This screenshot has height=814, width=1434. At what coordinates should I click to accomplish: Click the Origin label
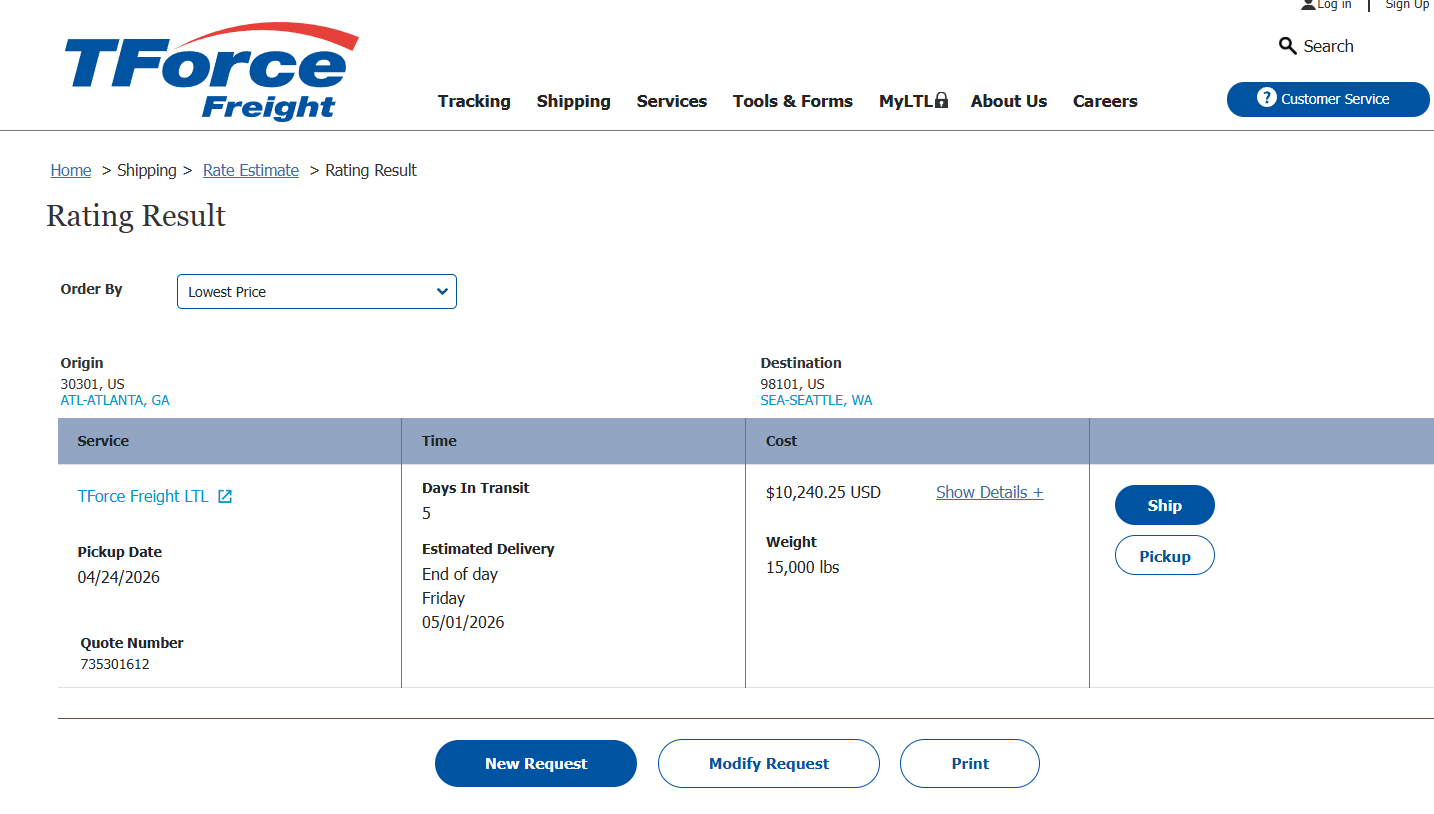pyautogui.click(x=82, y=363)
